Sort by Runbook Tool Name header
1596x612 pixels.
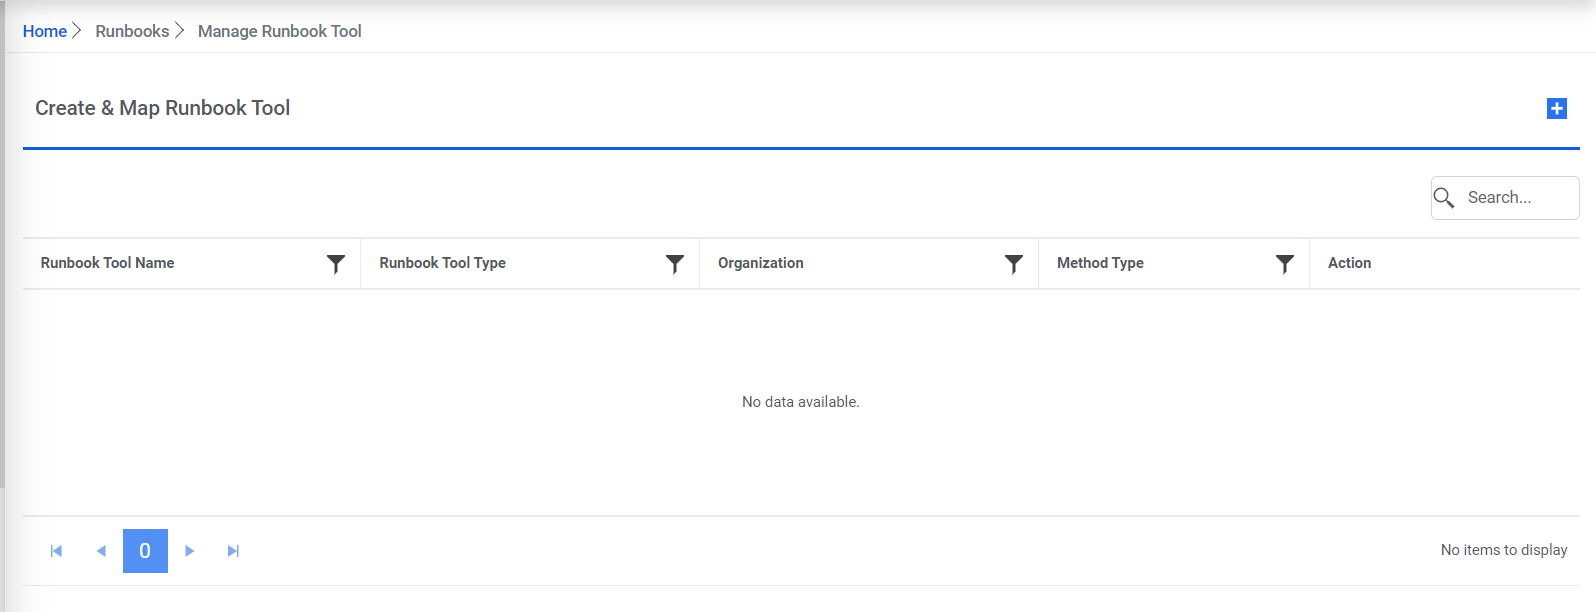tap(108, 263)
